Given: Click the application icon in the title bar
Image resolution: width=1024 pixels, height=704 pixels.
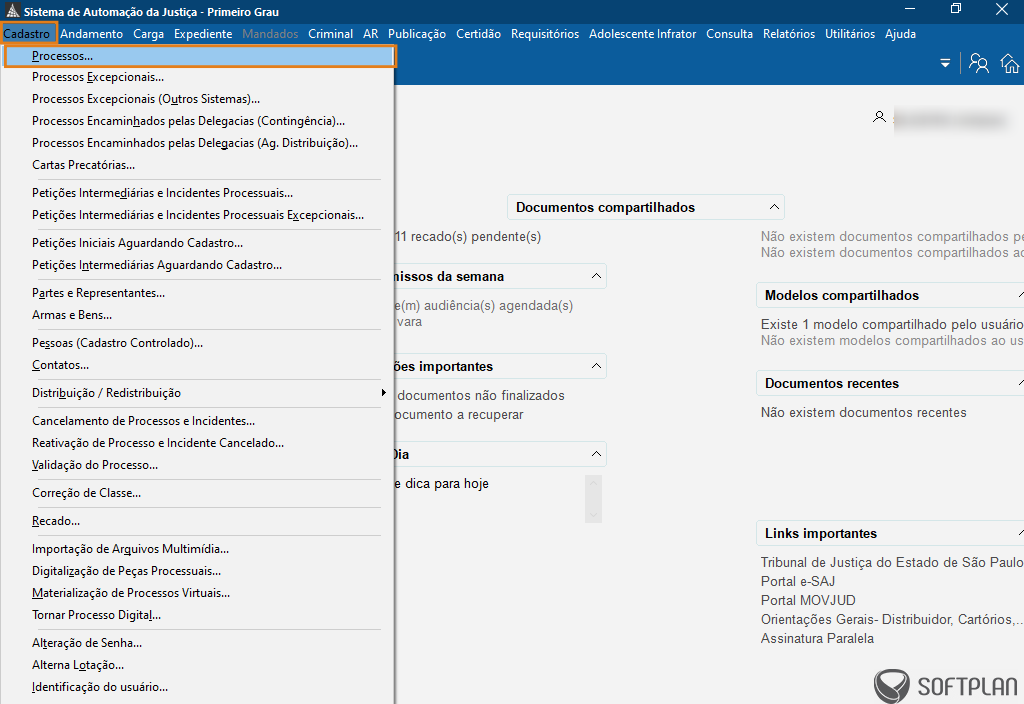Looking at the screenshot, I should [12, 11].
